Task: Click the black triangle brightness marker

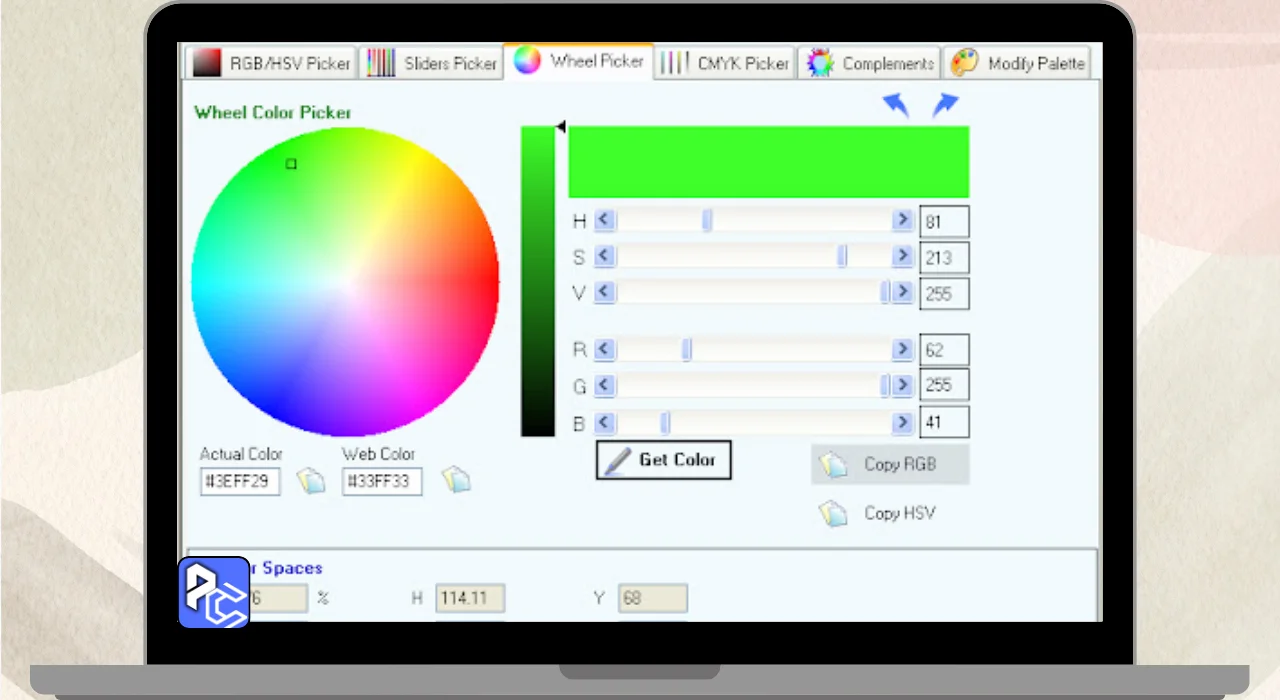Action: (561, 127)
